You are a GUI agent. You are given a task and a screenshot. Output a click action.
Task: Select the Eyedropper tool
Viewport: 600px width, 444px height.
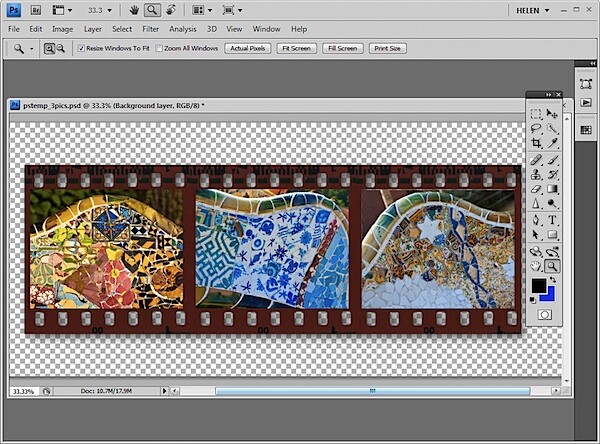click(552, 143)
